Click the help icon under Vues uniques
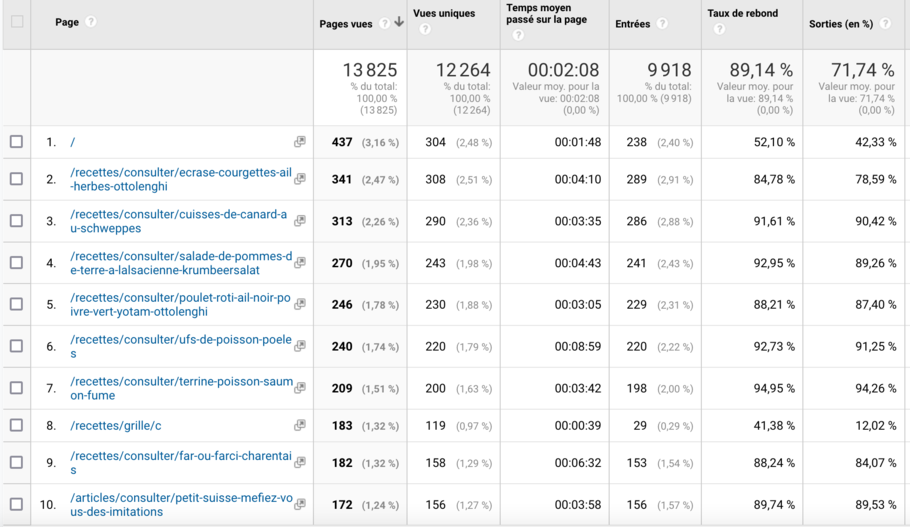This screenshot has width=910, height=527. click(425, 29)
